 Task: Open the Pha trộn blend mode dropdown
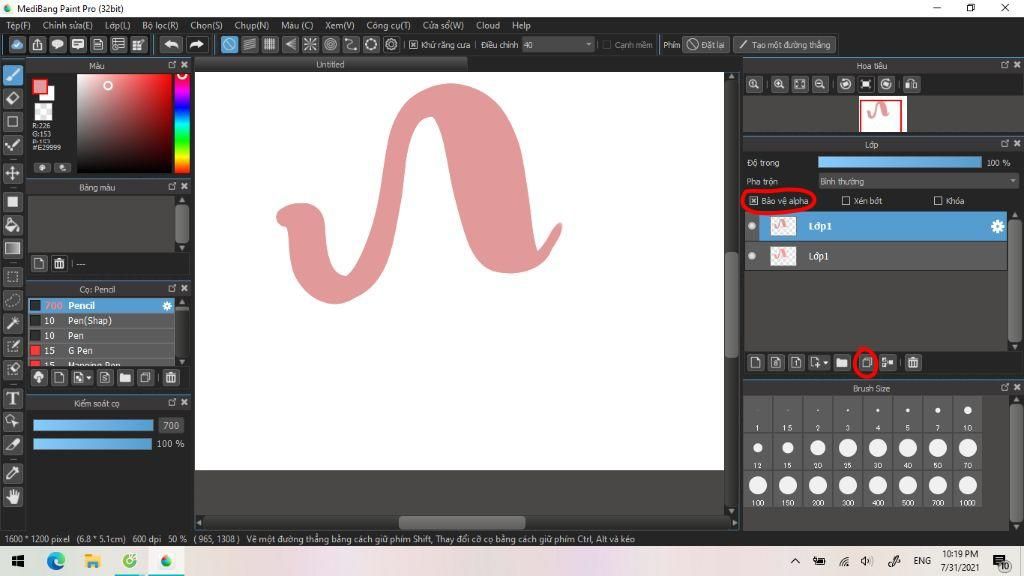[x=918, y=181]
